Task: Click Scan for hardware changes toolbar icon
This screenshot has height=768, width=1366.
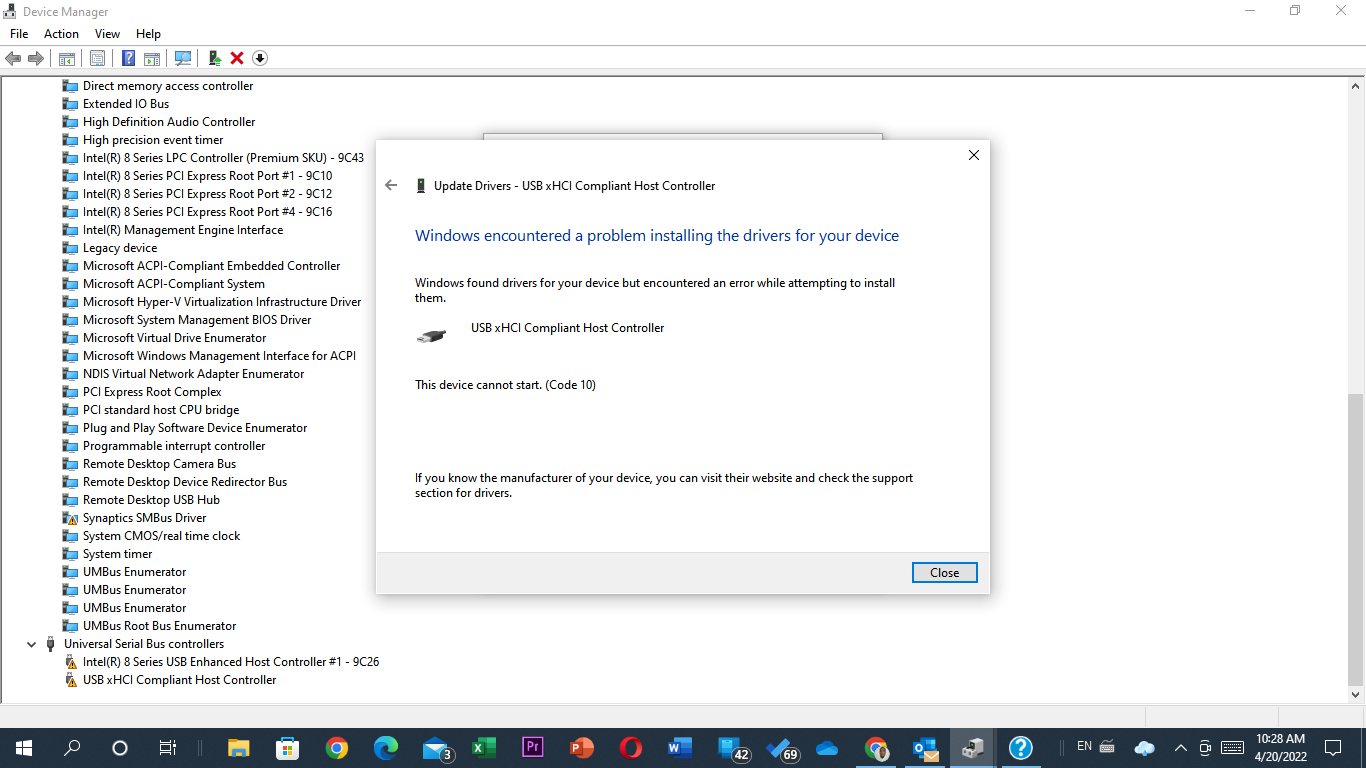Action: (183, 58)
